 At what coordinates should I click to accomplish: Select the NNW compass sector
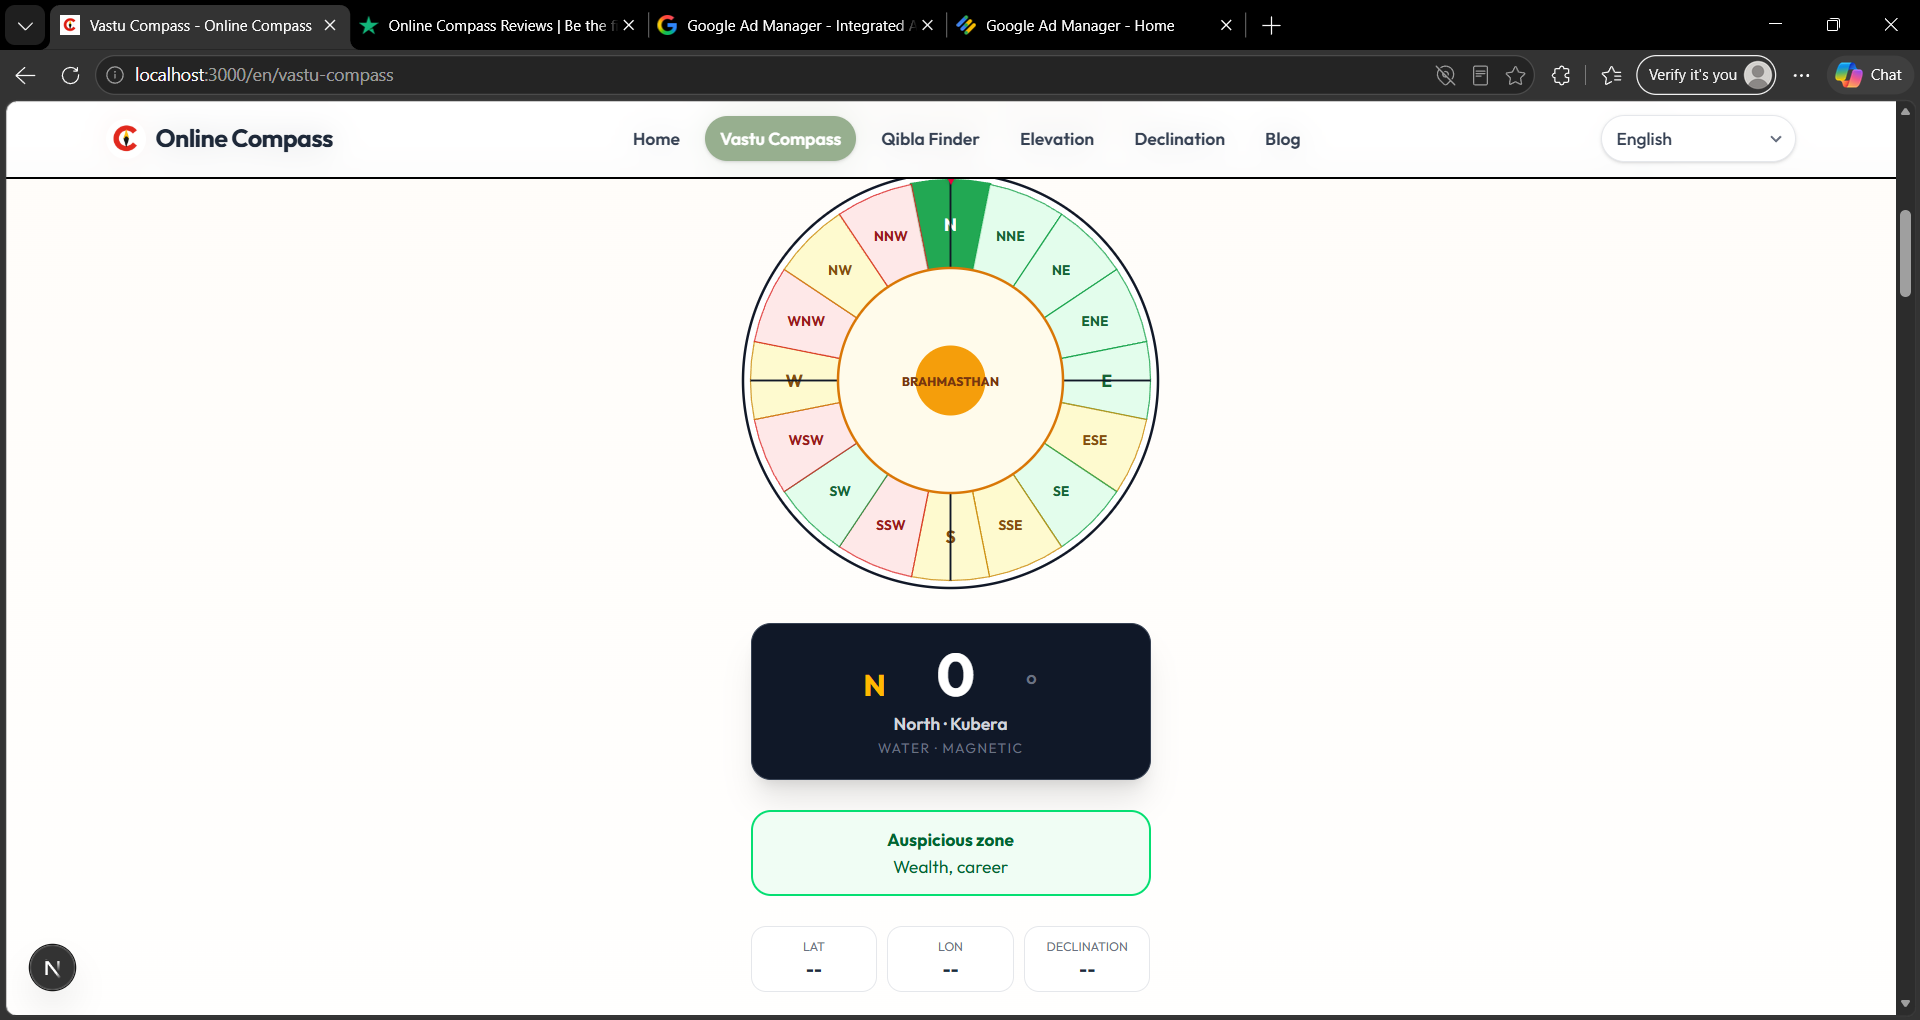point(890,236)
